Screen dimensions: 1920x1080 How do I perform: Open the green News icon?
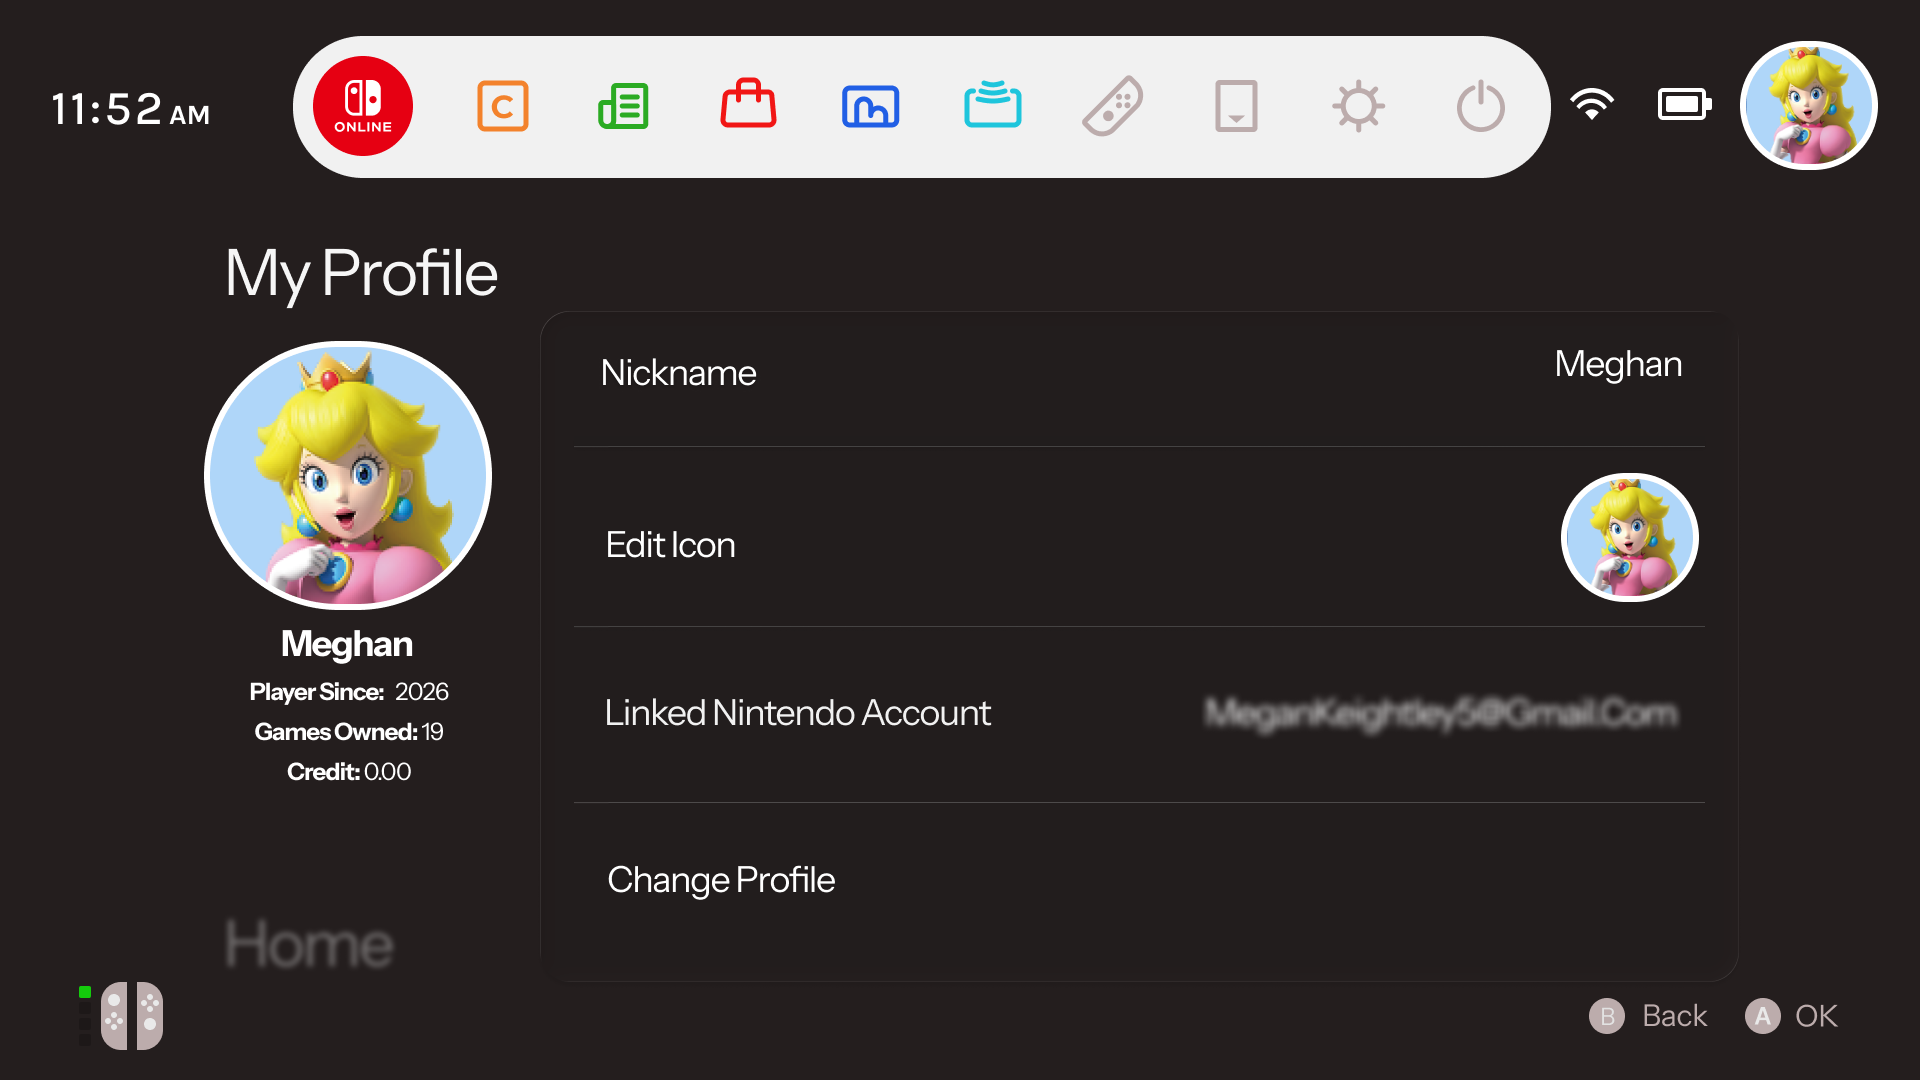click(624, 106)
